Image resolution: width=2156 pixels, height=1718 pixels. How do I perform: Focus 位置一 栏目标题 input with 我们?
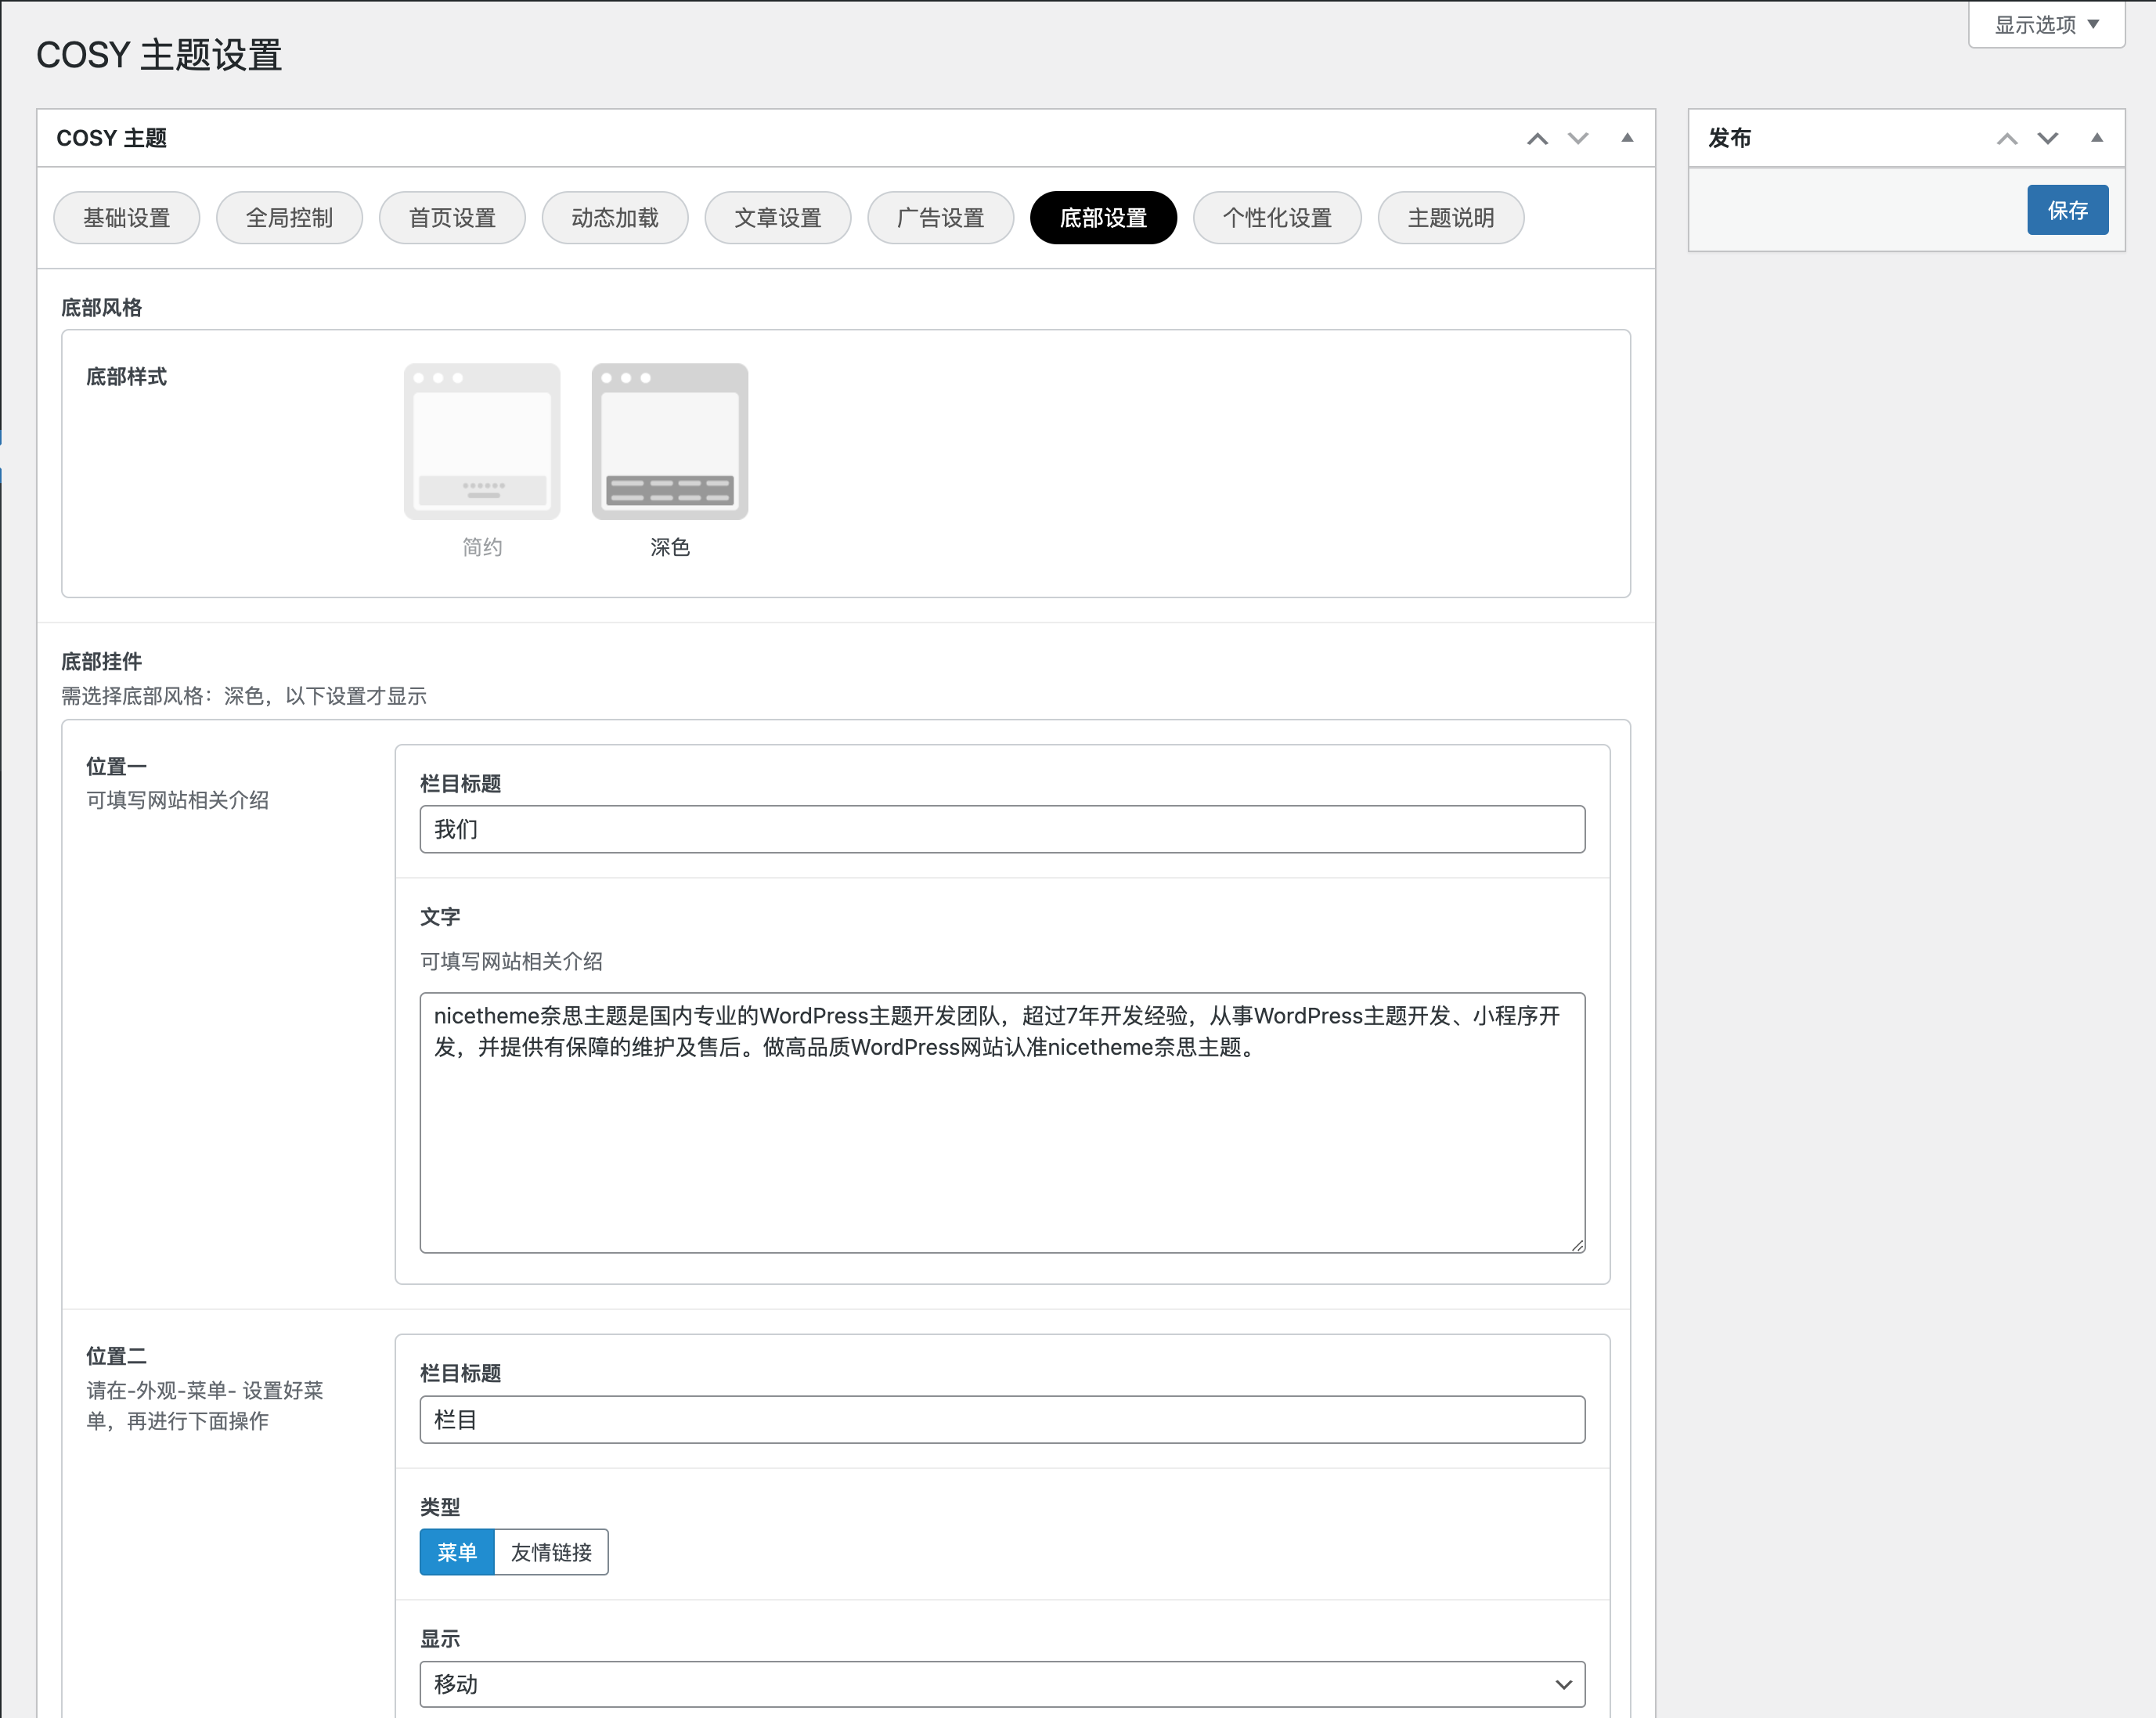click(1002, 829)
